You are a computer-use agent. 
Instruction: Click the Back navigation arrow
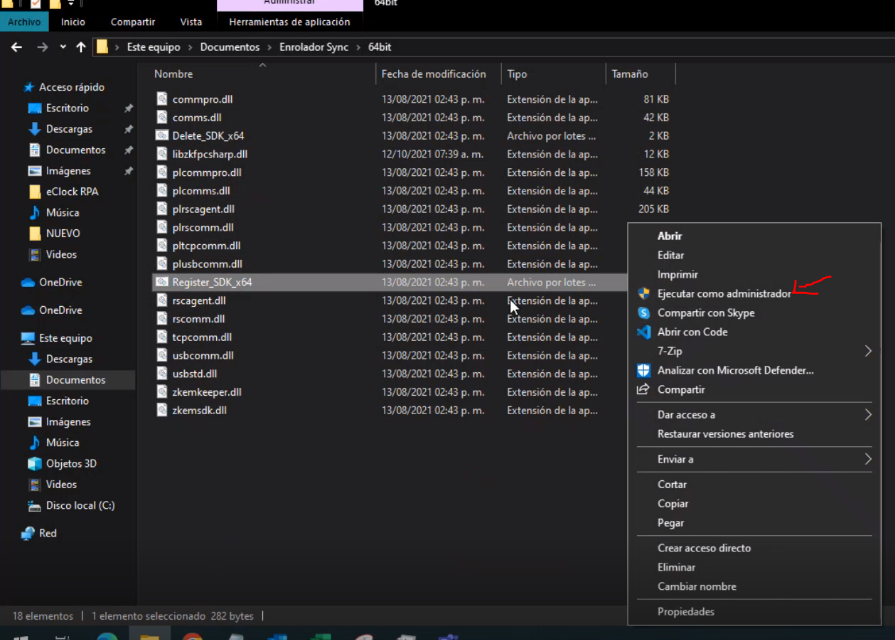pyautogui.click(x=17, y=47)
